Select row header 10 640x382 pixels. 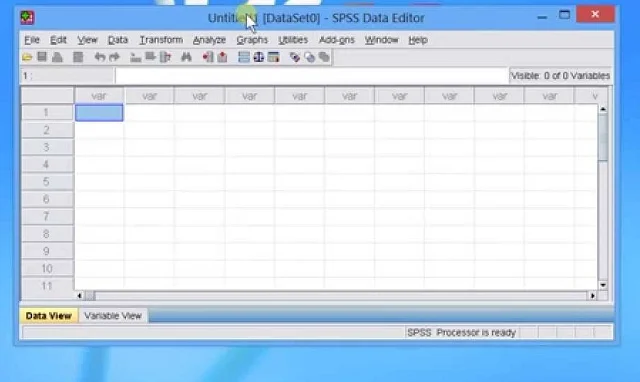[47, 269]
